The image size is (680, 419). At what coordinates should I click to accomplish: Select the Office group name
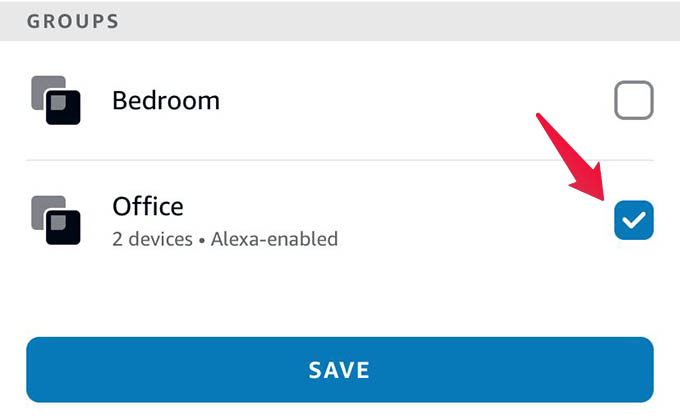click(x=148, y=206)
